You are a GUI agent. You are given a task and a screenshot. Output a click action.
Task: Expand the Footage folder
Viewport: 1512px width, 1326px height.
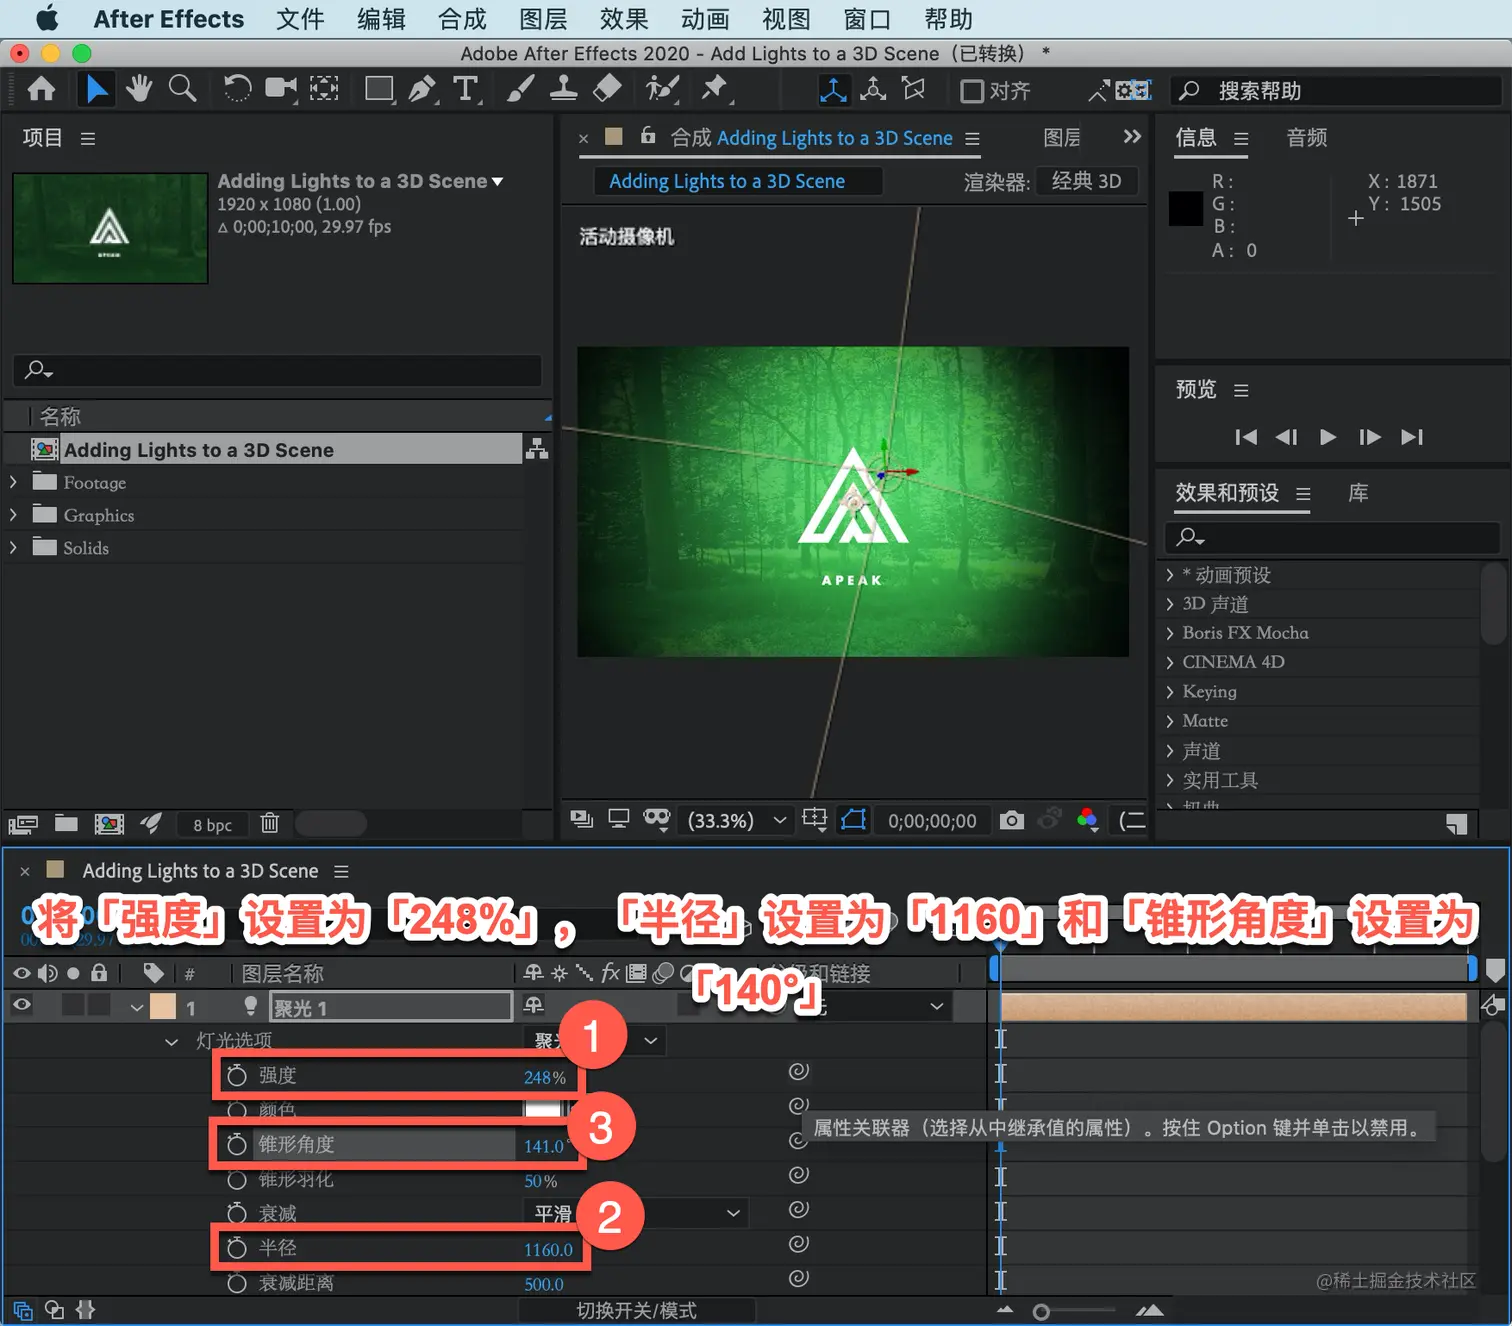(13, 482)
